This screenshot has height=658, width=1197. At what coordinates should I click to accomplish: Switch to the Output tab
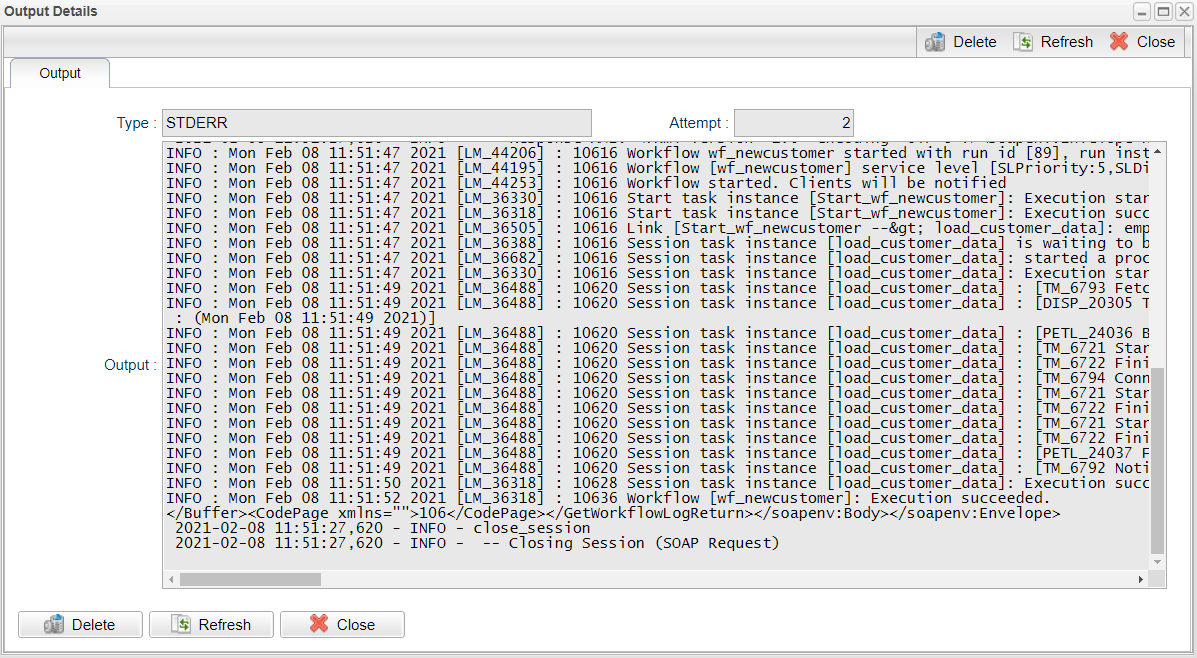click(x=60, y=73)
